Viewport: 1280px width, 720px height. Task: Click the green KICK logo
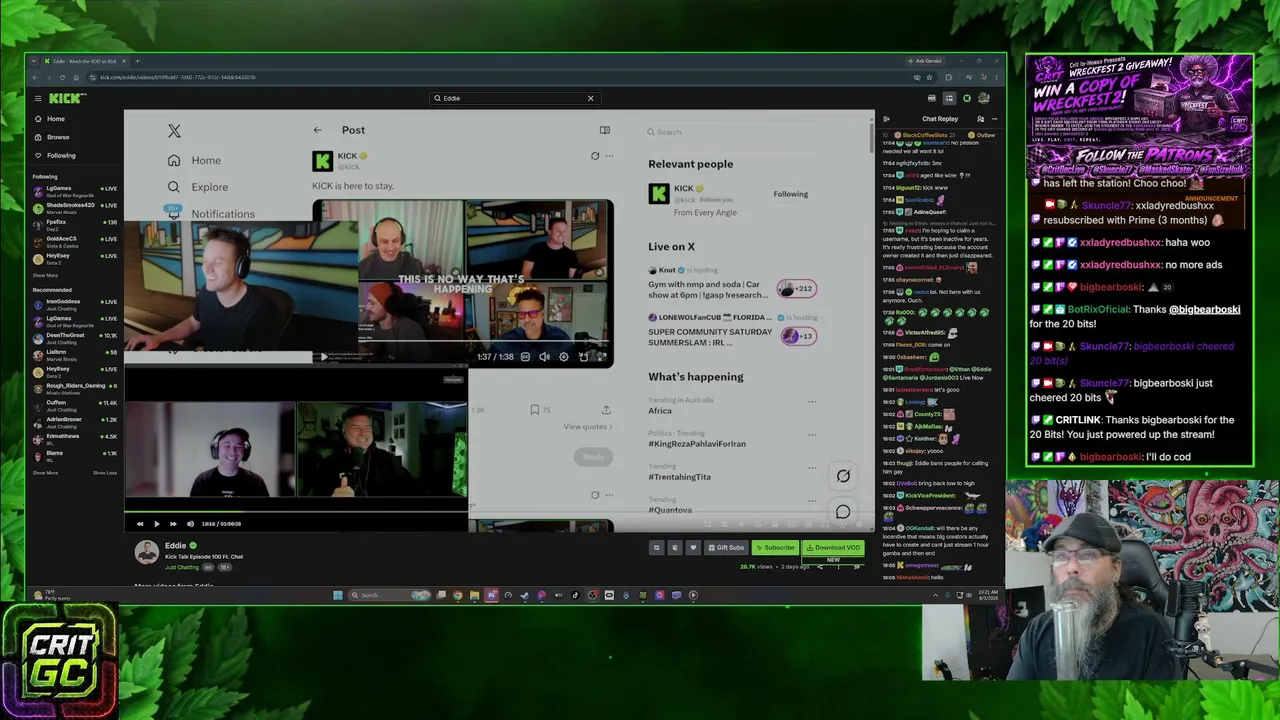point(67,98)
